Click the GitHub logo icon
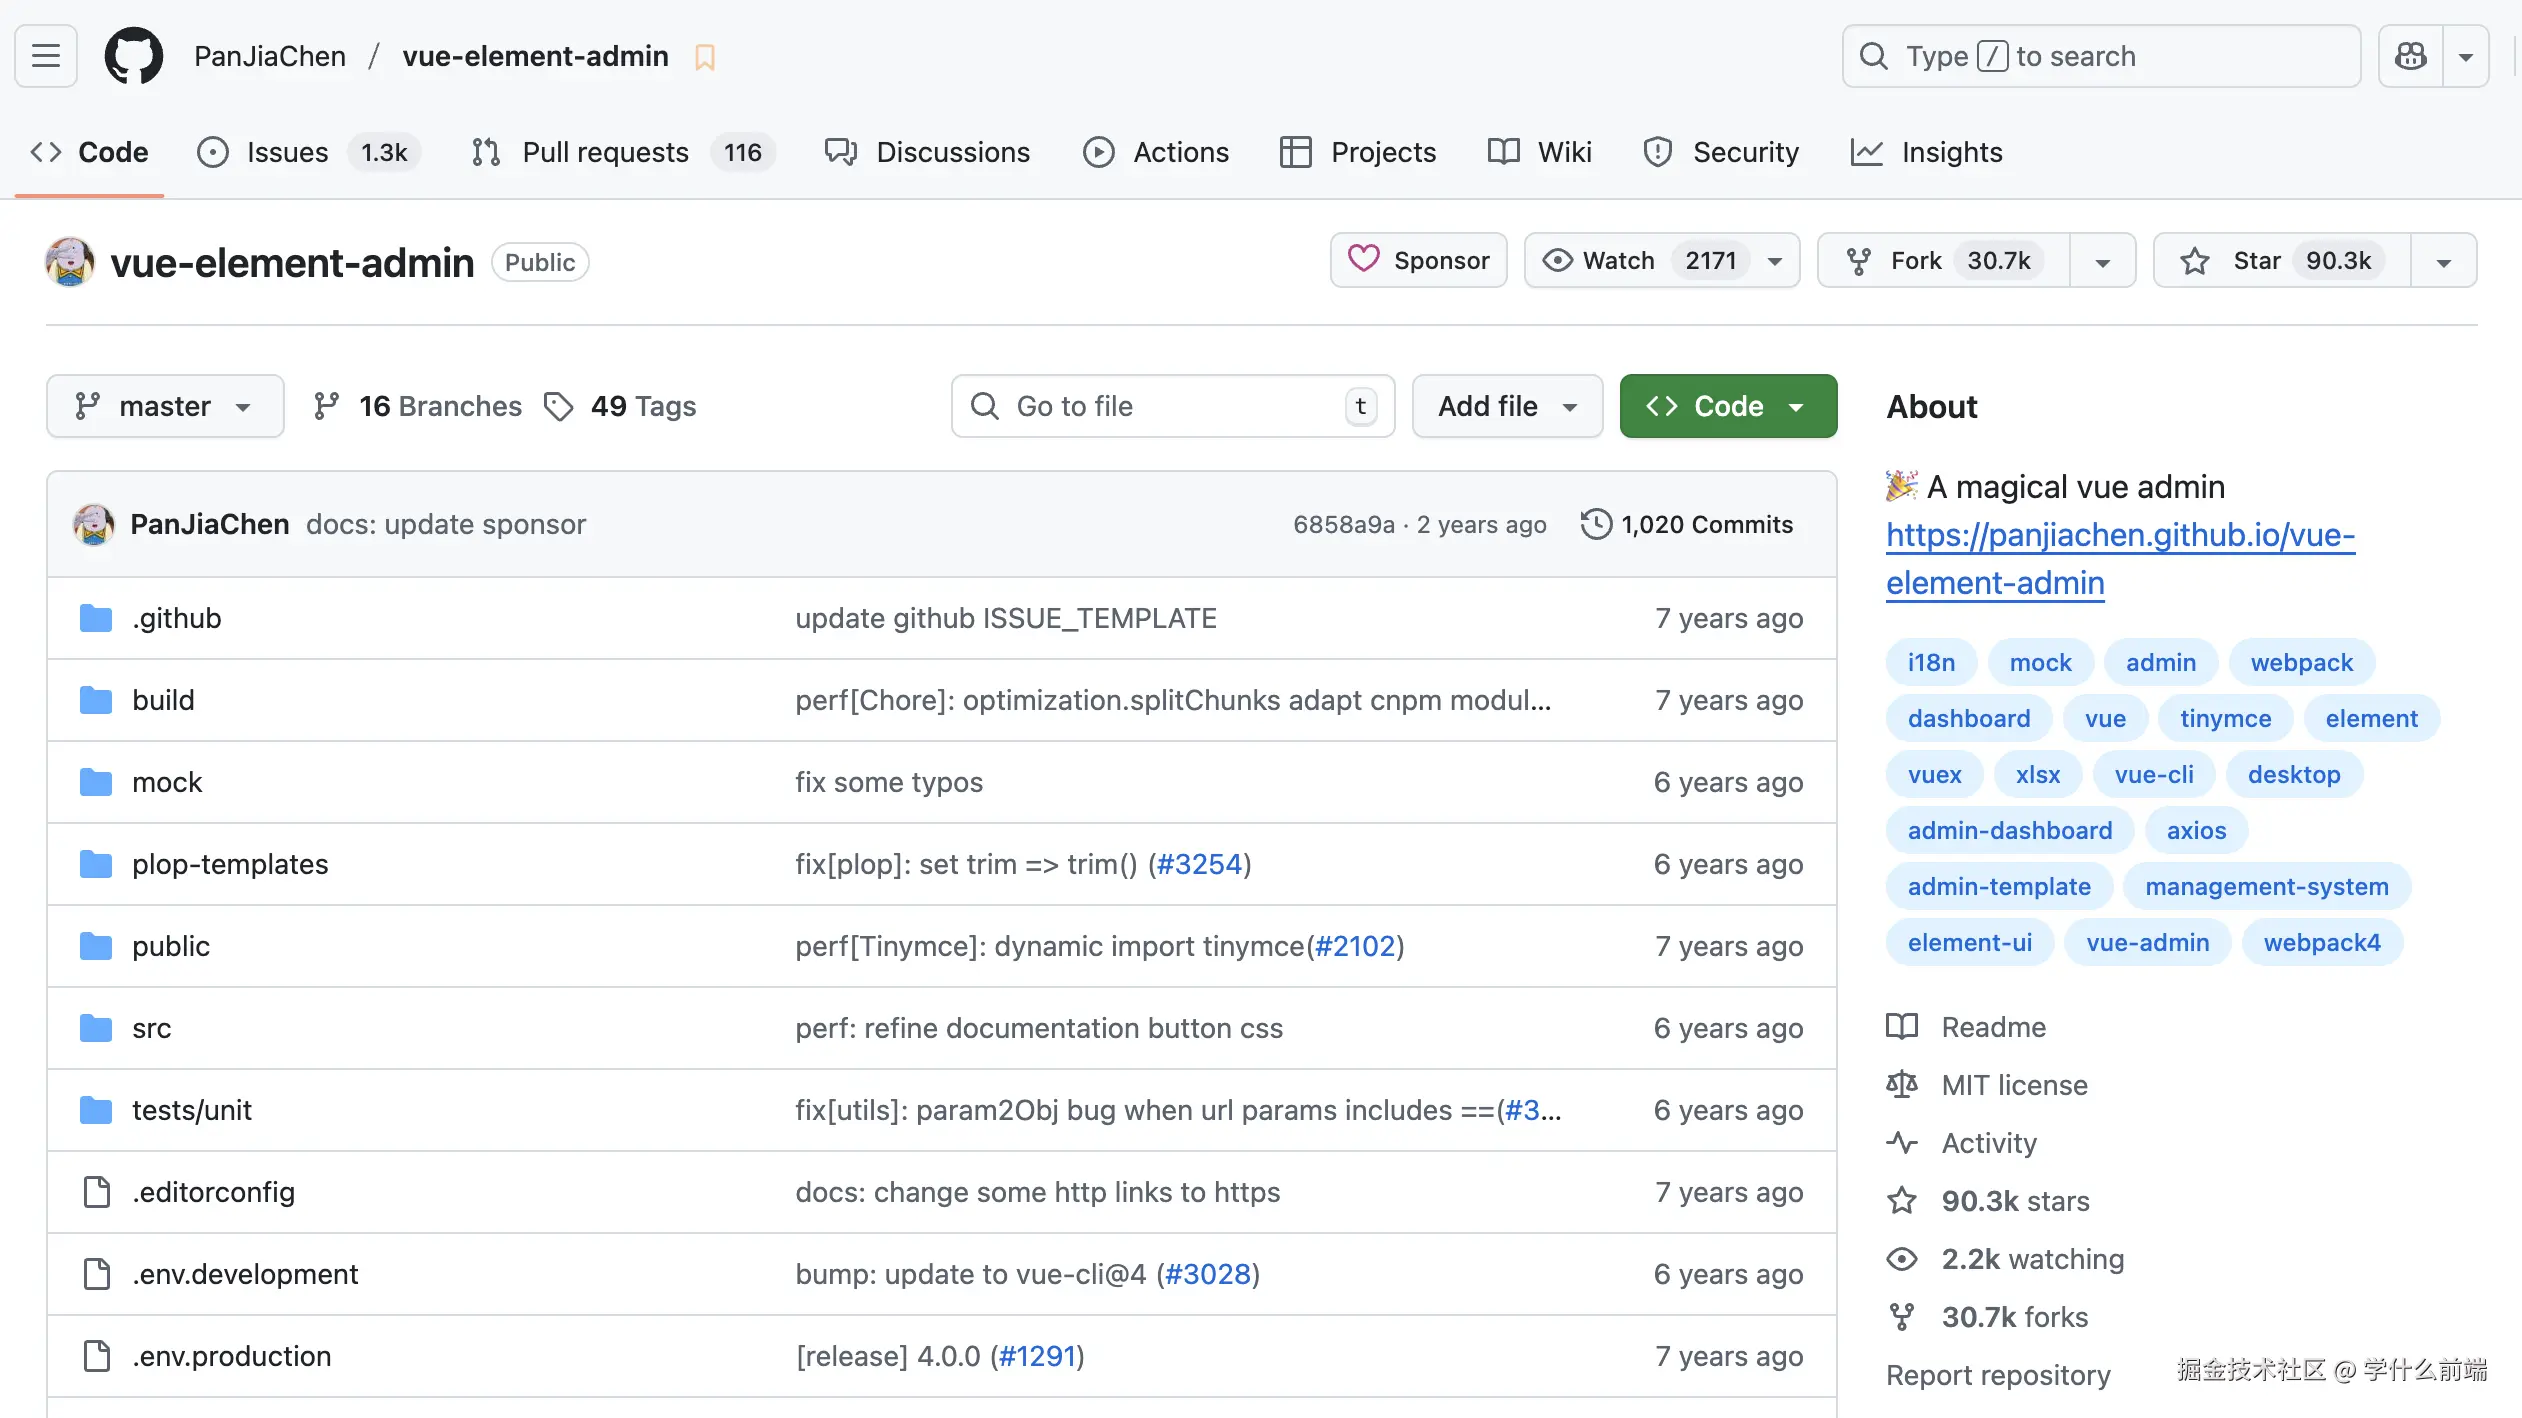This screenshot has width=2522, height=1418. (x=134, y=56)
